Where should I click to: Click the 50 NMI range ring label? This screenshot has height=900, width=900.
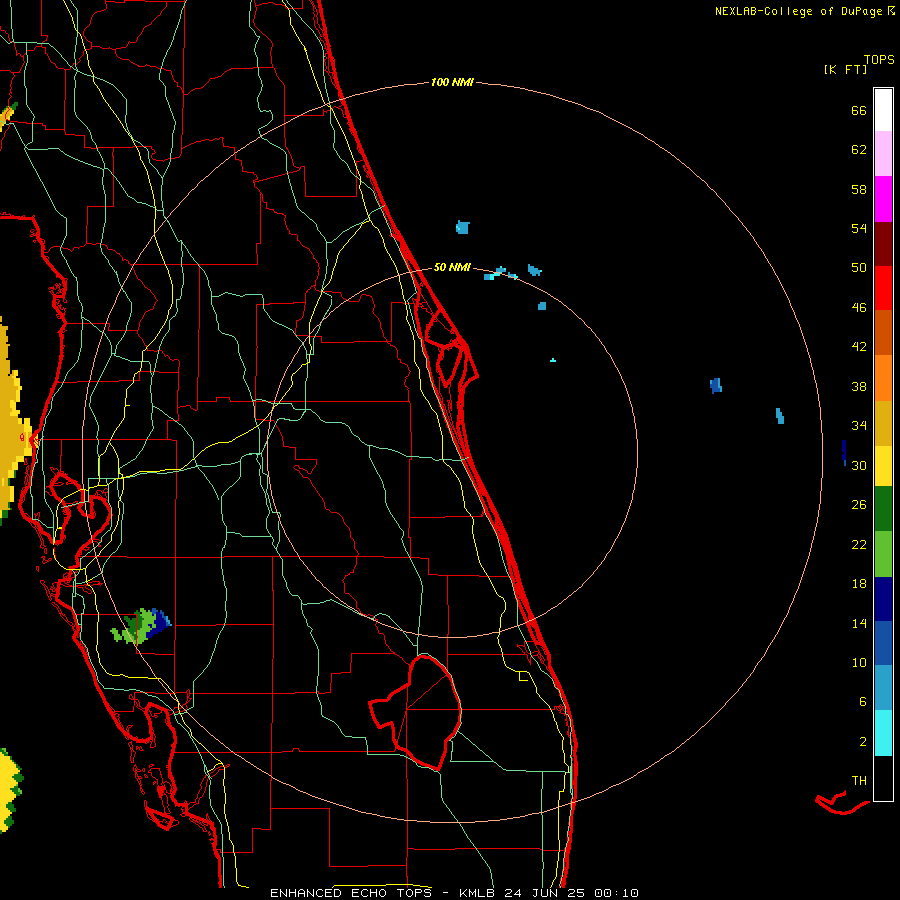coord(452,267)
